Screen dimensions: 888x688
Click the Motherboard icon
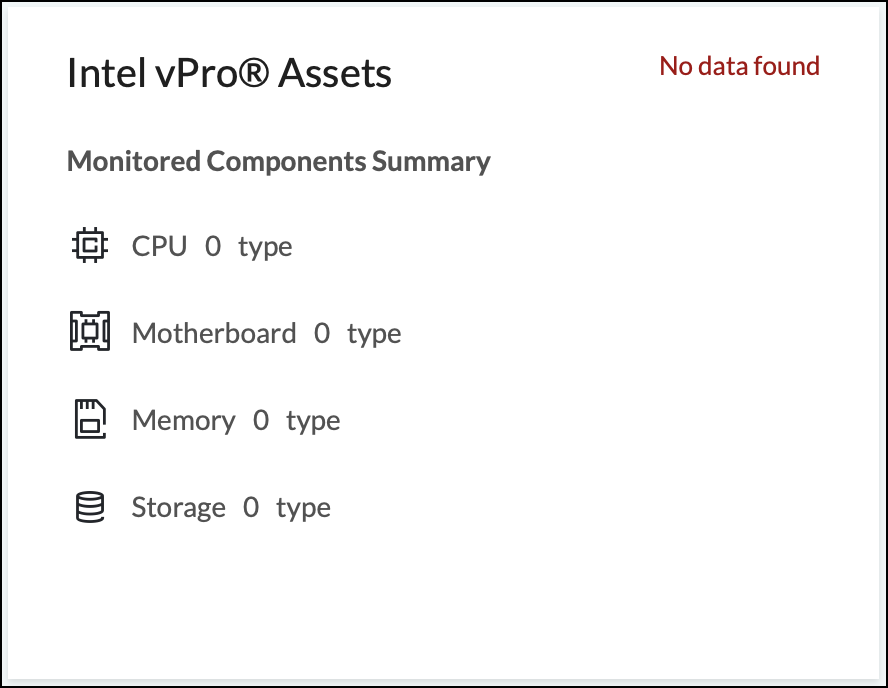tap(90, 332)
